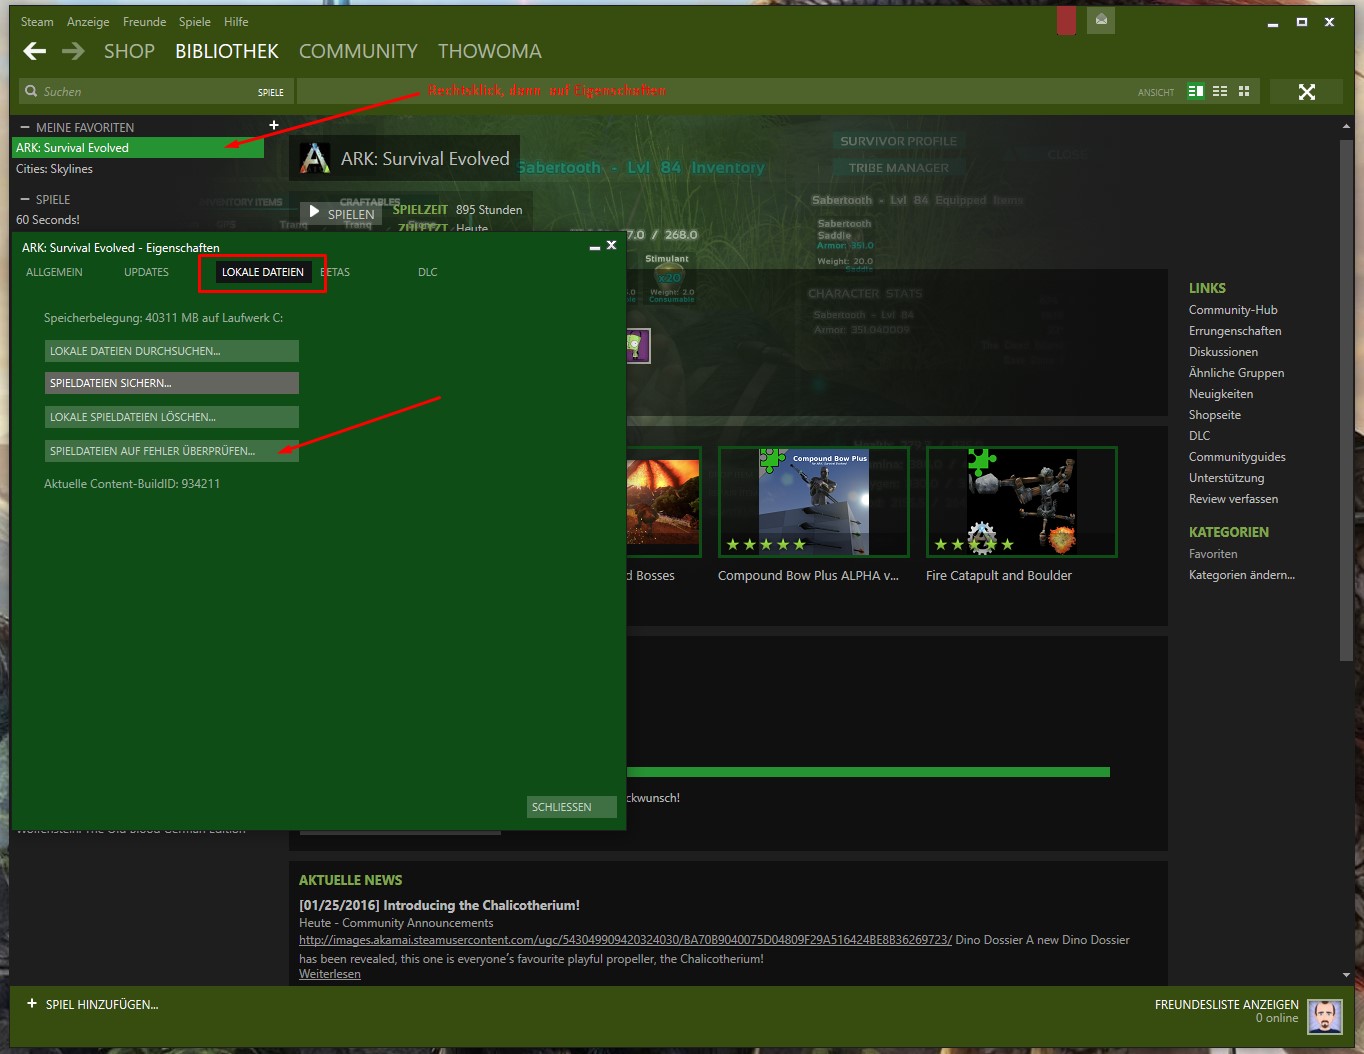Screen dimensions: 1364x1054
Task: Click plus icon beside Spiel hinzufügen
Action: (x=32, y=1004)
